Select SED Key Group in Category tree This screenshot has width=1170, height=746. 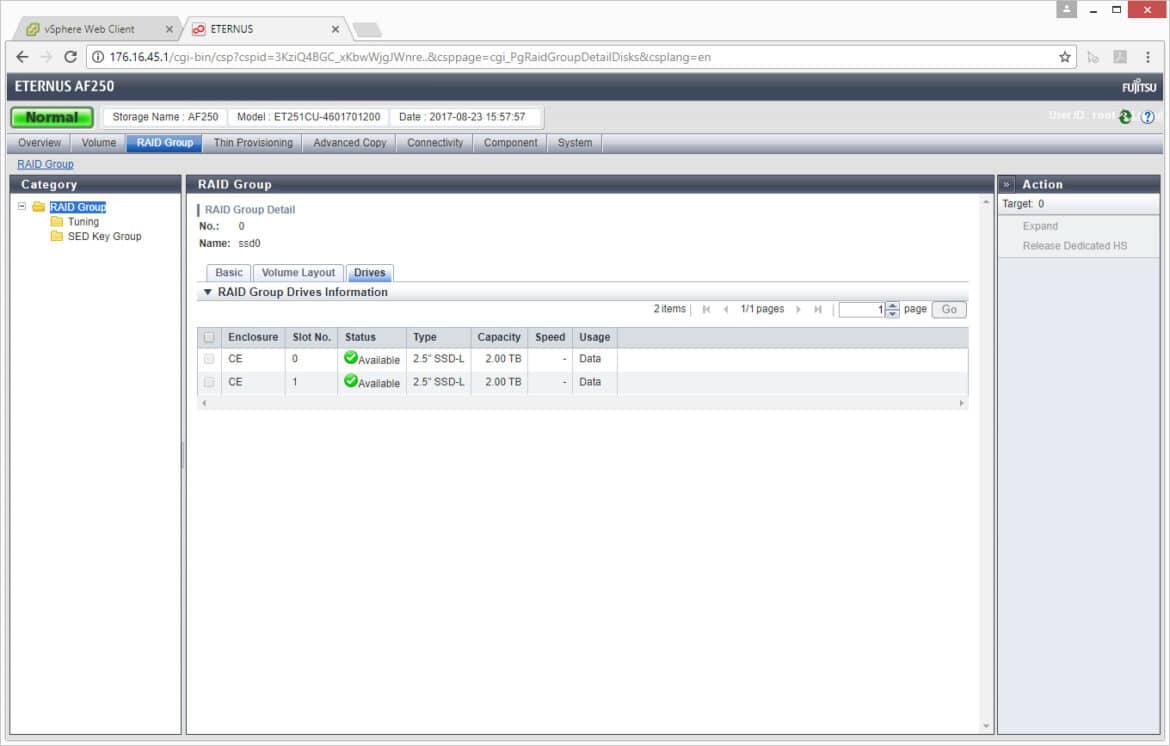104,236
